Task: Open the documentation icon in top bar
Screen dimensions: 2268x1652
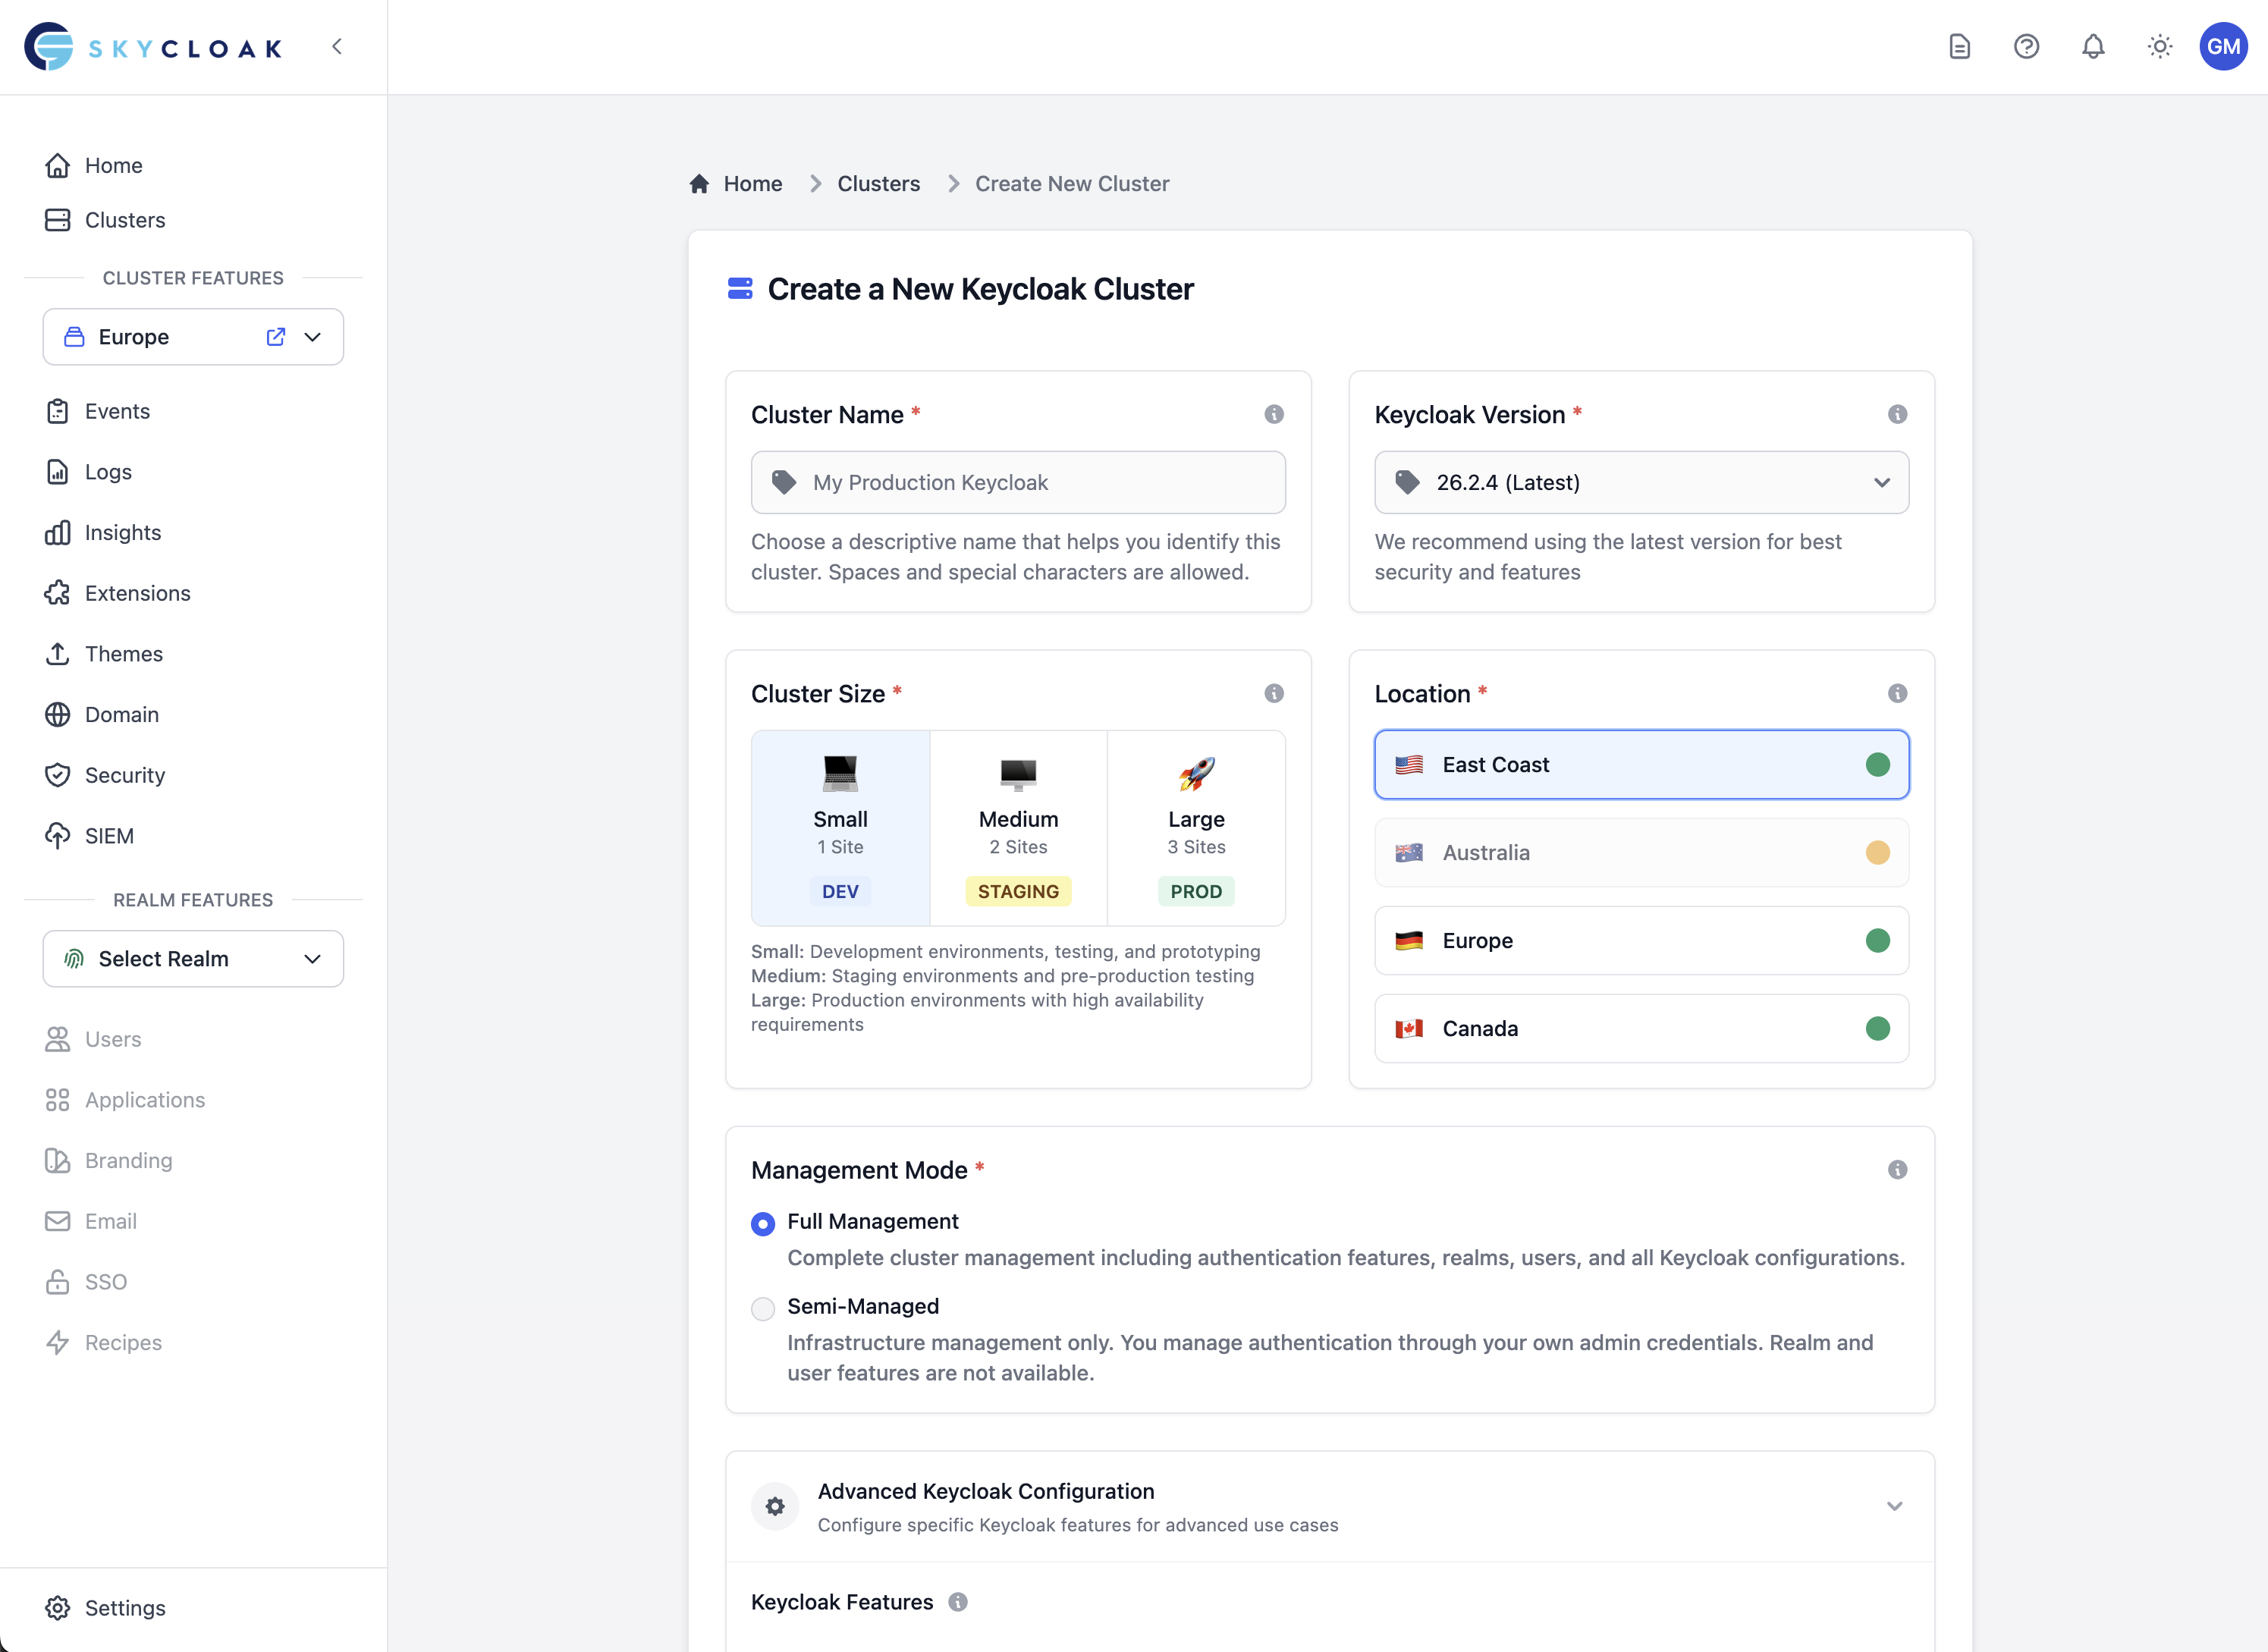Action: [1959, 46]
